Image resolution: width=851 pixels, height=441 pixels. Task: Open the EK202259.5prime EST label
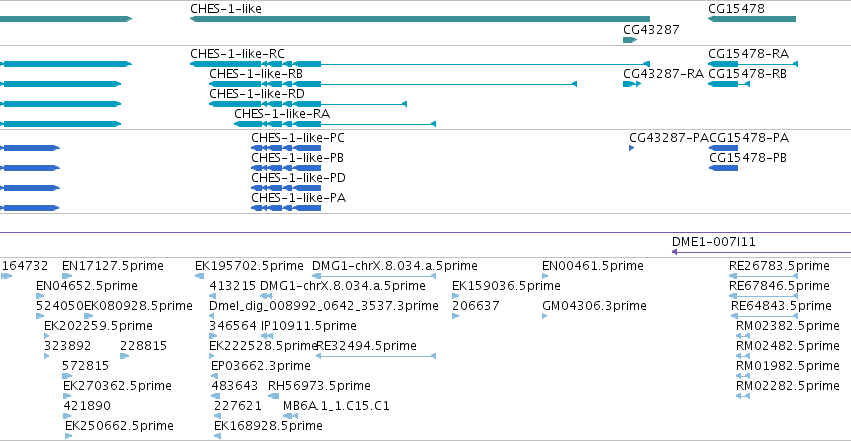coord(98,326)
